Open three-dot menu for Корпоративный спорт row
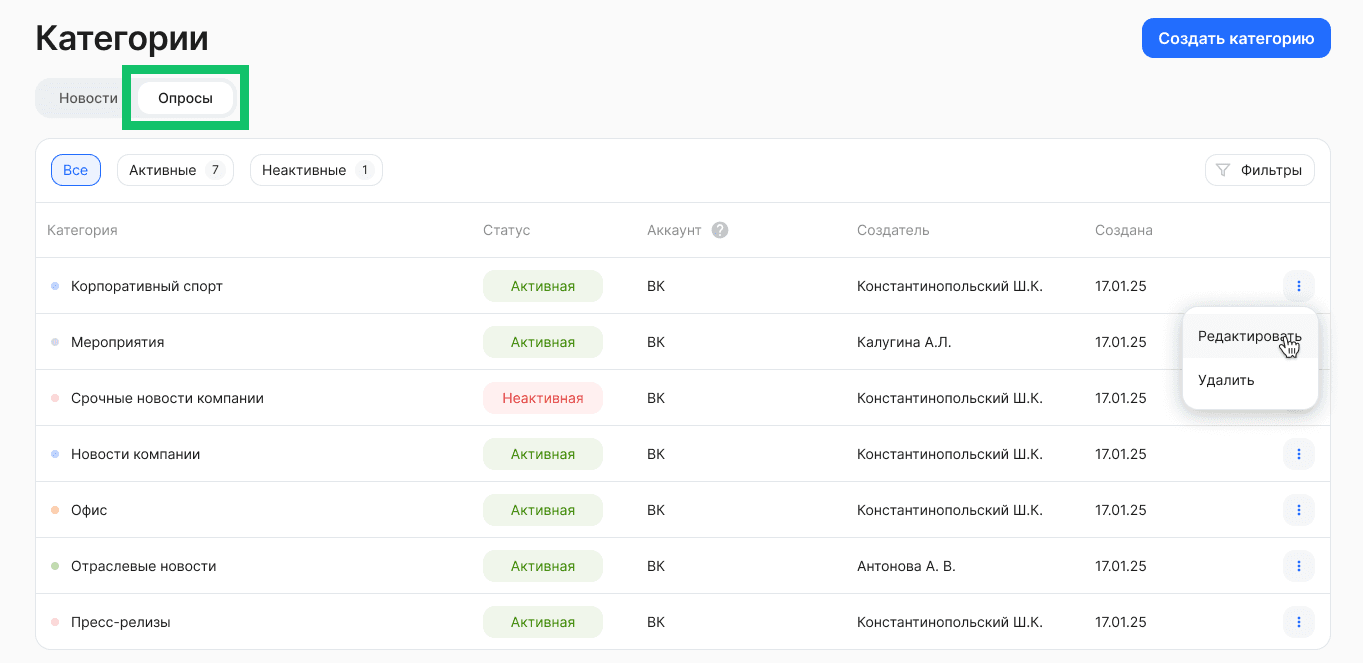1363x663 pixels. click(x=1298, y=286)
